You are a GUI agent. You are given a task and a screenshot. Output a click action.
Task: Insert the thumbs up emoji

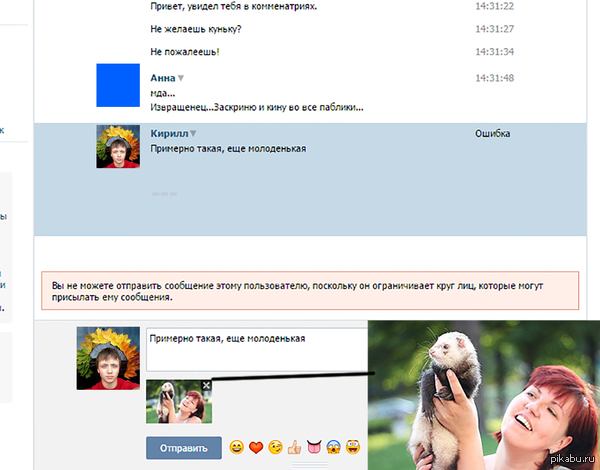coord(294,447)
